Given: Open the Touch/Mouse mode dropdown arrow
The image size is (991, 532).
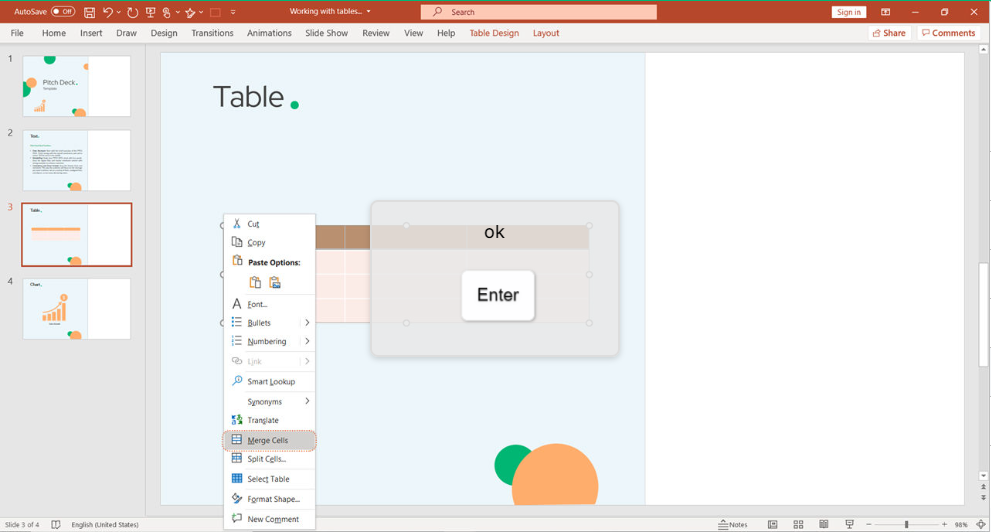Looking at the screenshot, I should click(178, 12).
